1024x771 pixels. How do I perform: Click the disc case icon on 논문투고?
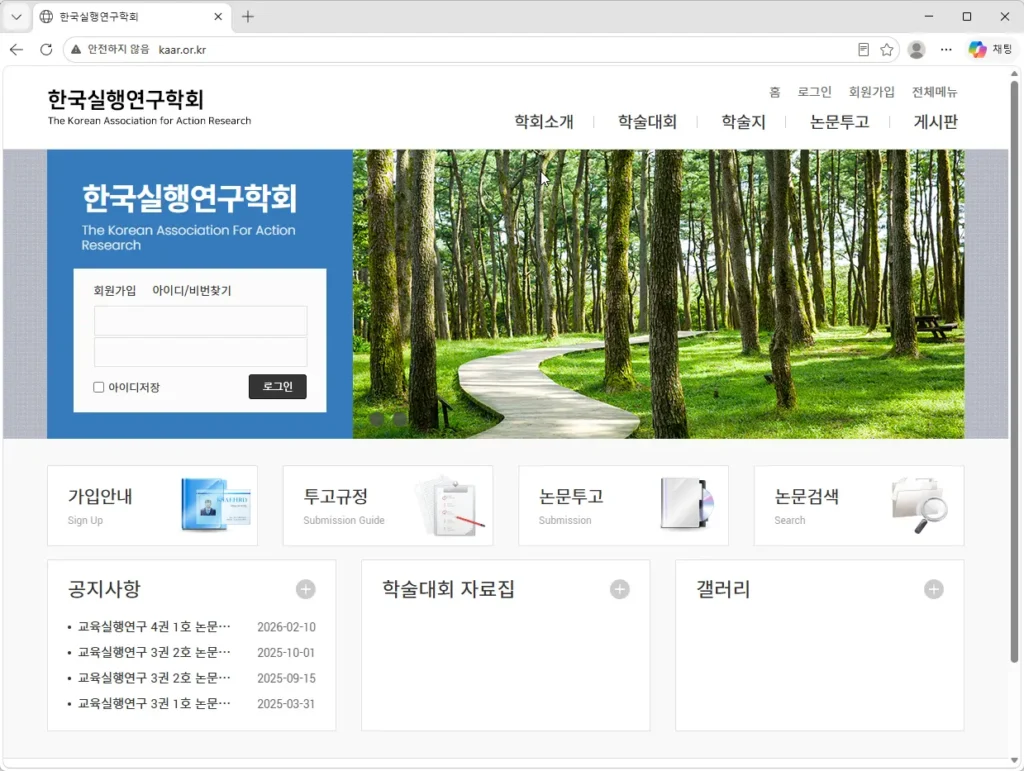click(x=687, y=503)
